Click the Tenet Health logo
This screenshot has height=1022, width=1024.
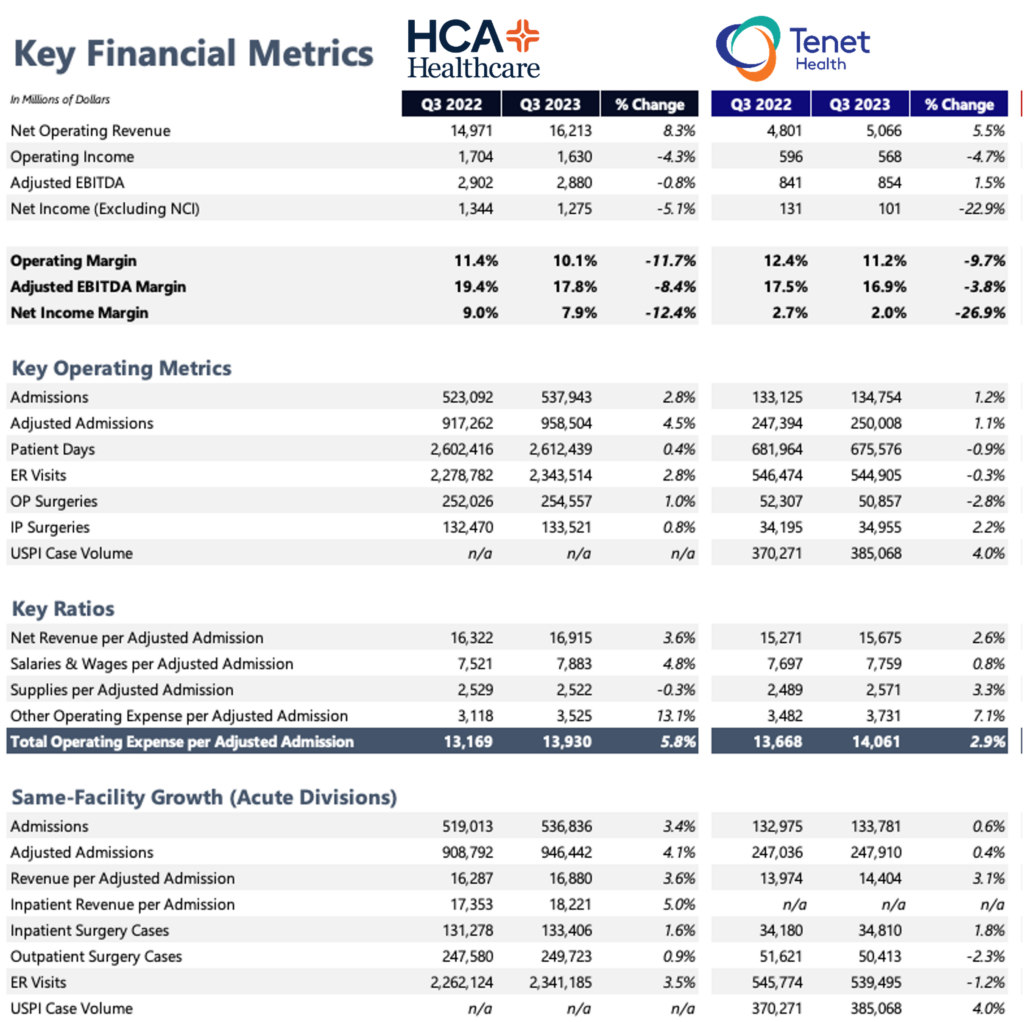793,48
